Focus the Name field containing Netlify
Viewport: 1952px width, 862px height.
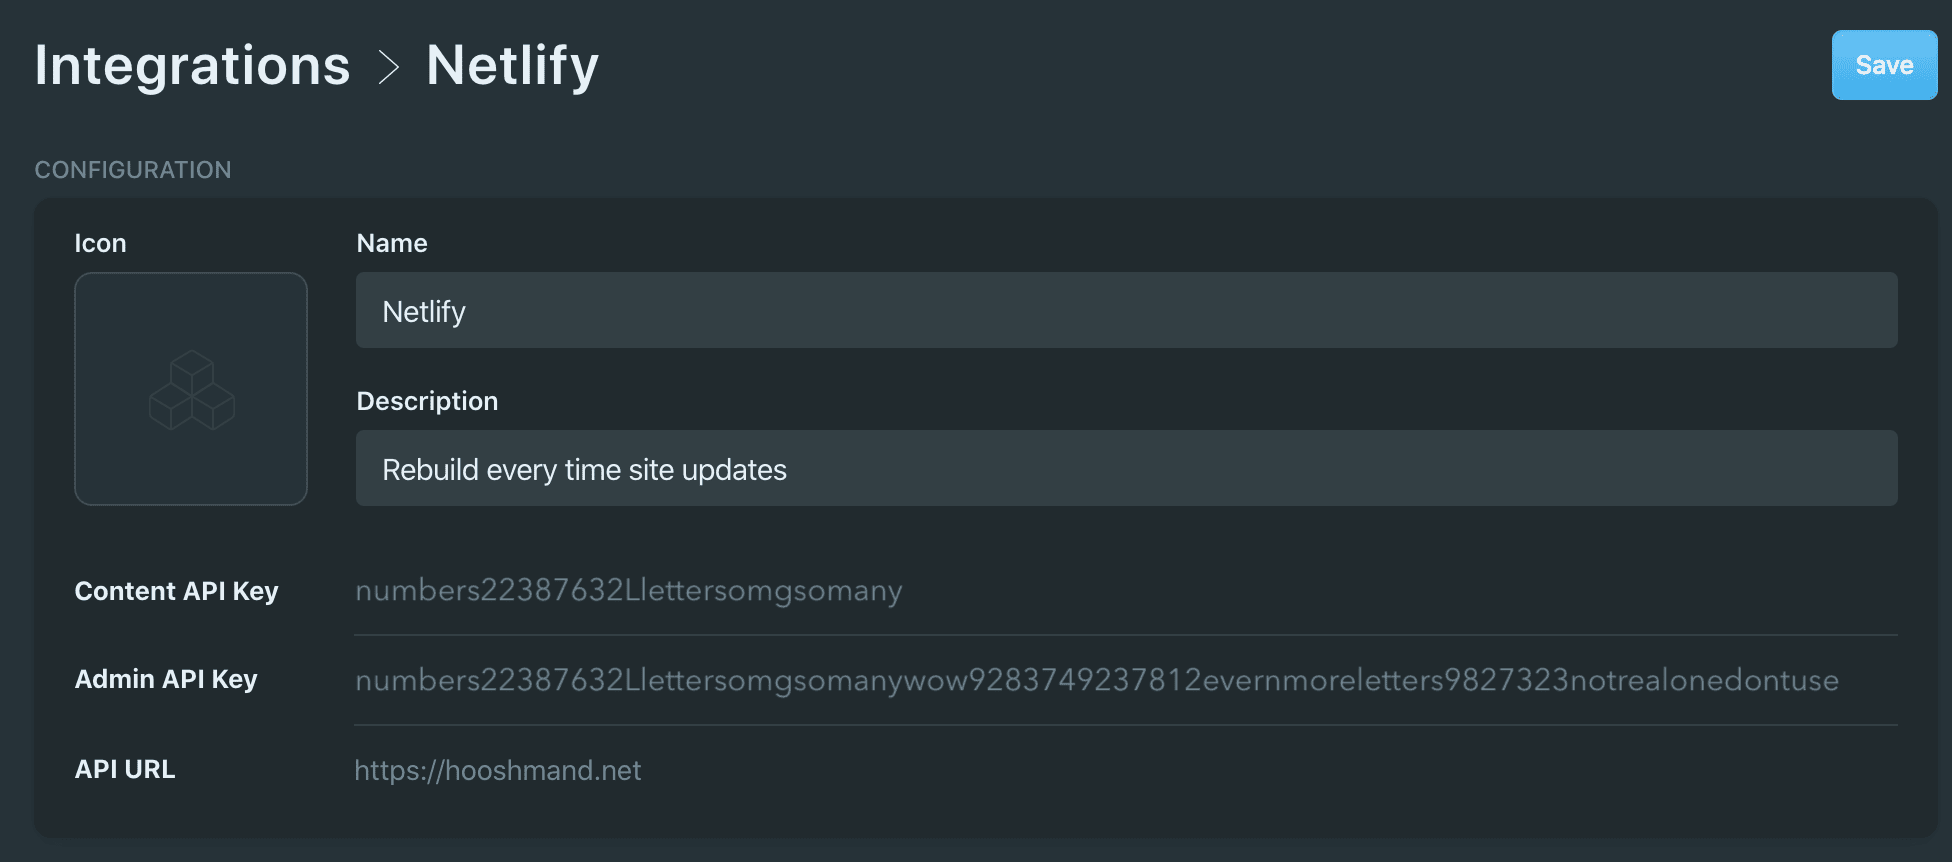(1126, 310)
